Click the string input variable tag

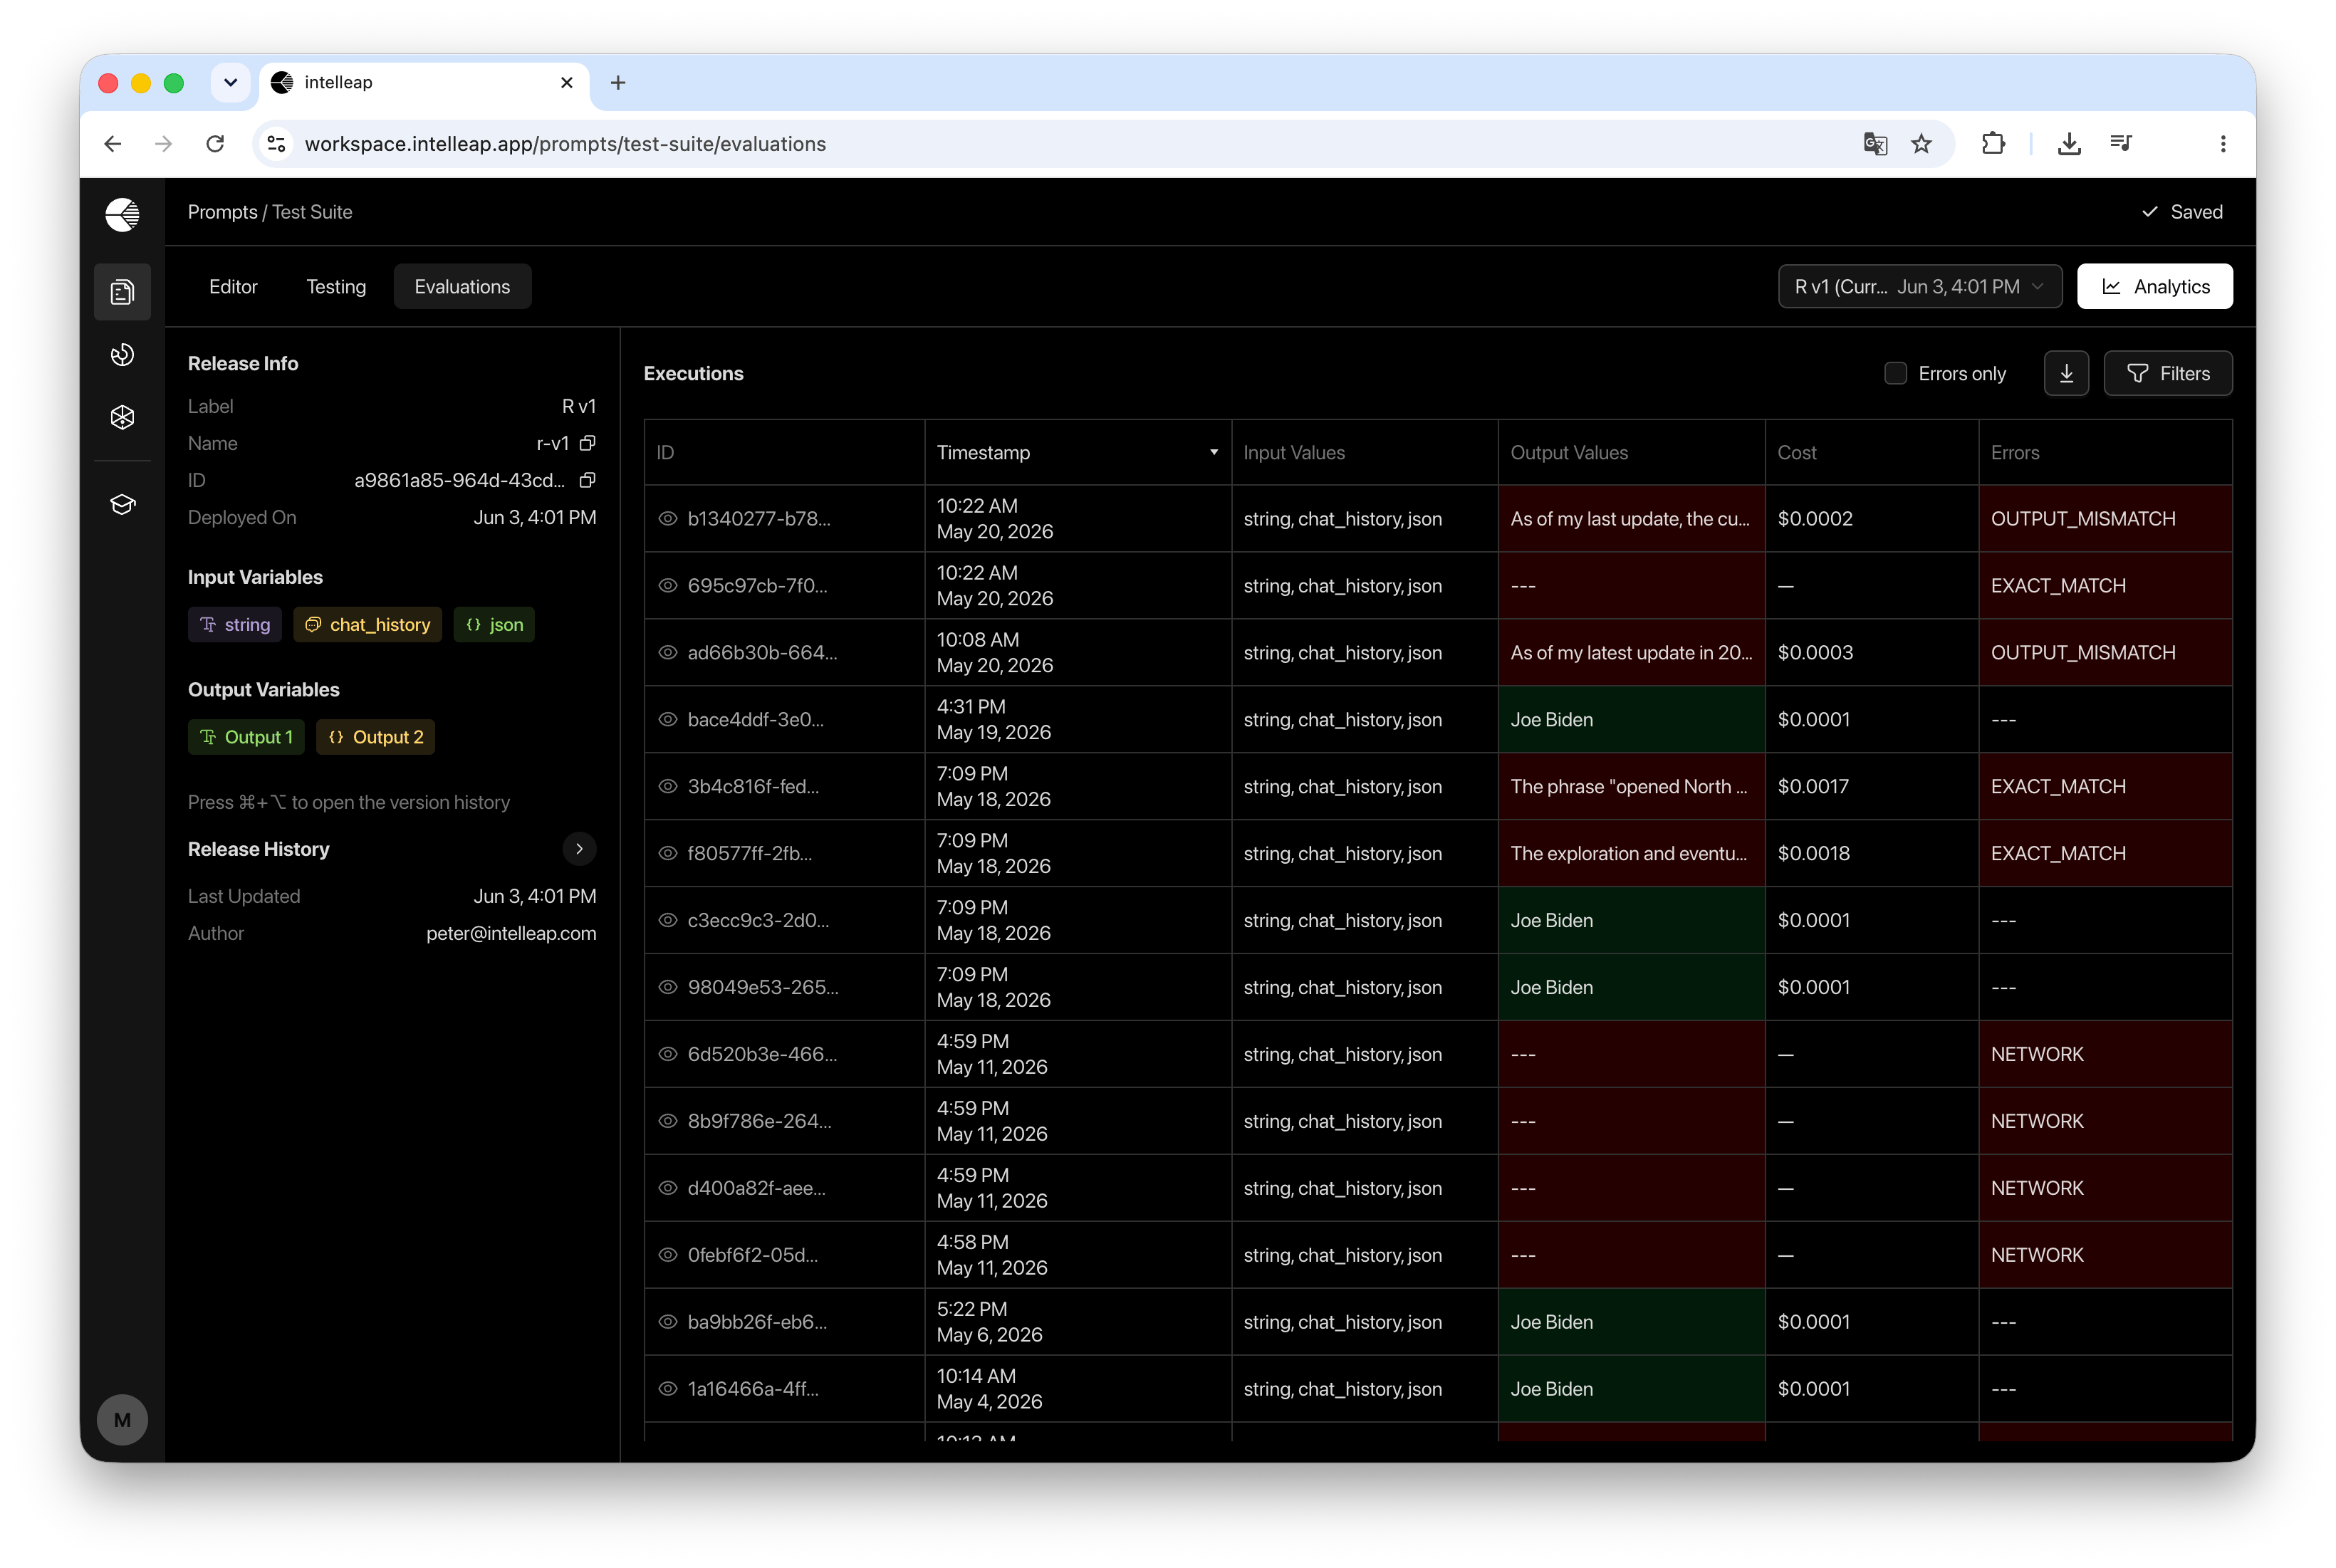tap(235, 624)
